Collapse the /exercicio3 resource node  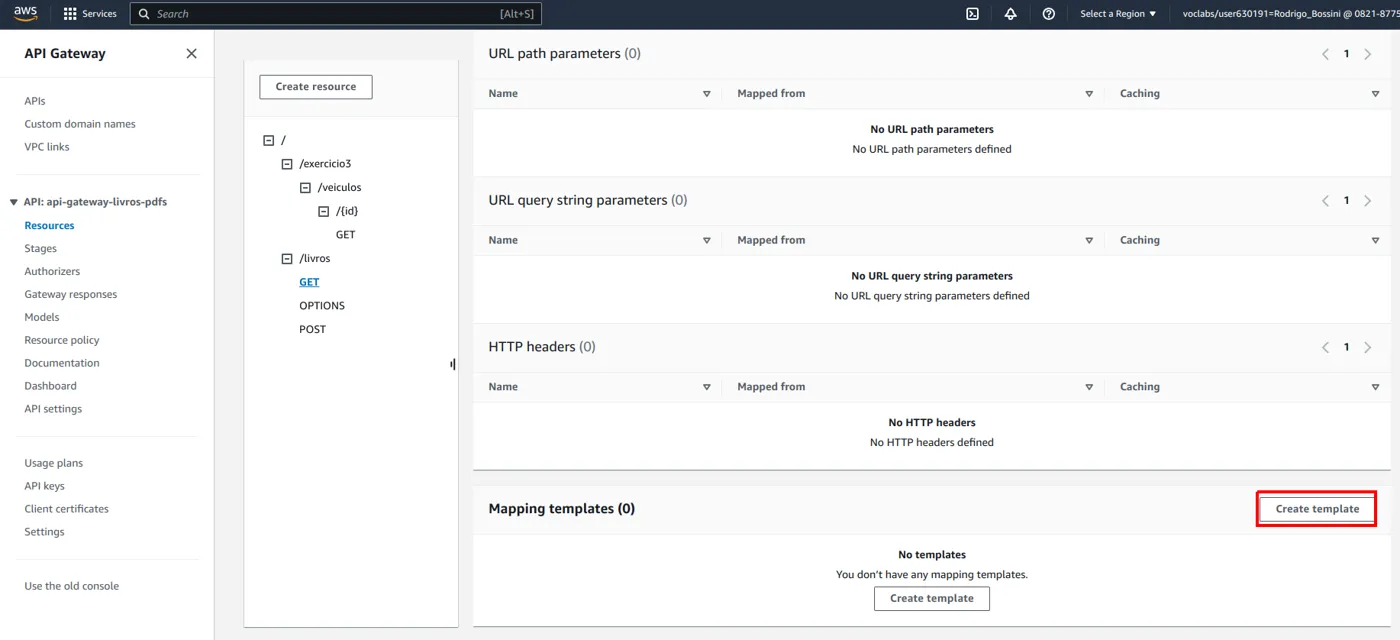(287, 164)
